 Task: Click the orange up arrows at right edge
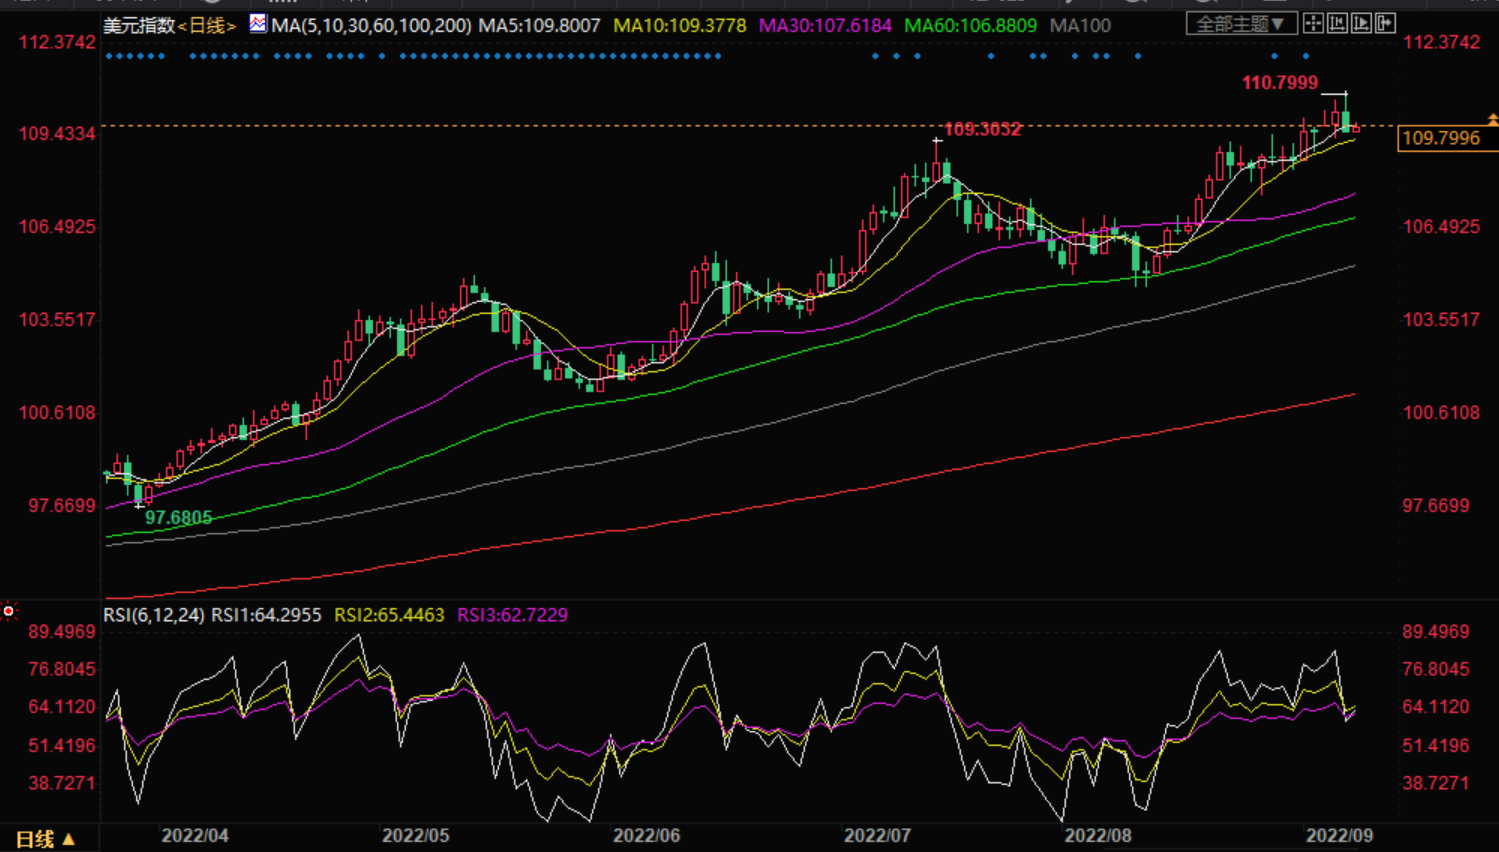click(x=1493, y=119)
